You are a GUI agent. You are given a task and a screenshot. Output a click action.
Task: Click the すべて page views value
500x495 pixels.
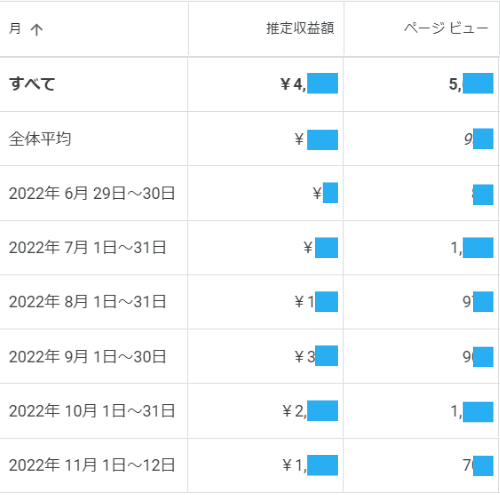[x=471, y=84]
